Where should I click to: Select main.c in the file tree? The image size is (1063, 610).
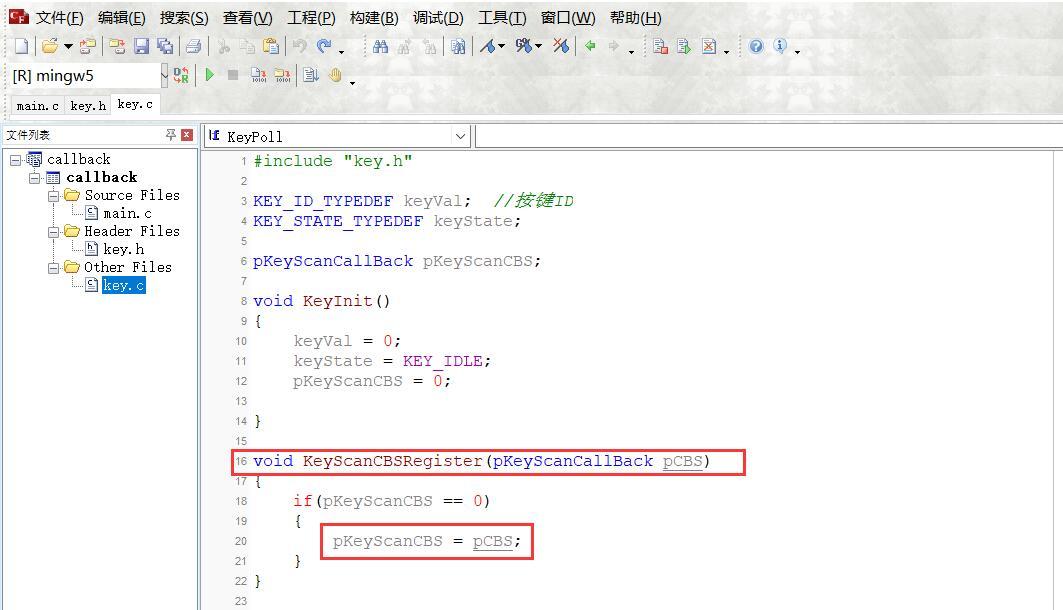pyautogui.click(x=127, y=214)
